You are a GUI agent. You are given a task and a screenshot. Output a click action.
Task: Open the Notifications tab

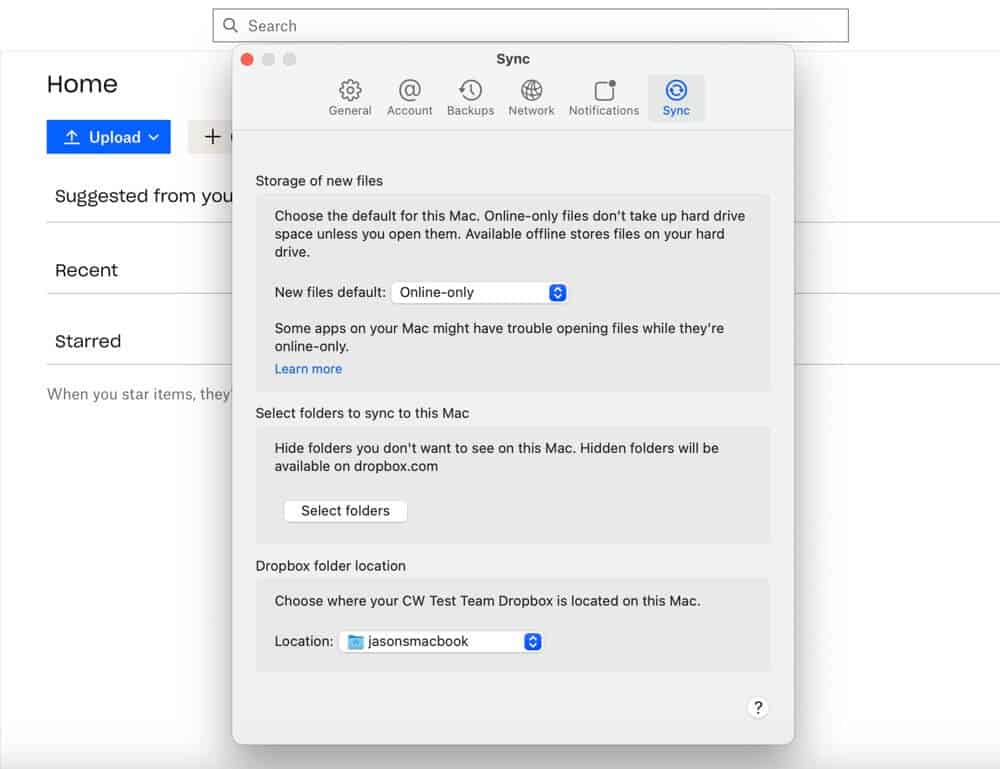click(604, 98)
